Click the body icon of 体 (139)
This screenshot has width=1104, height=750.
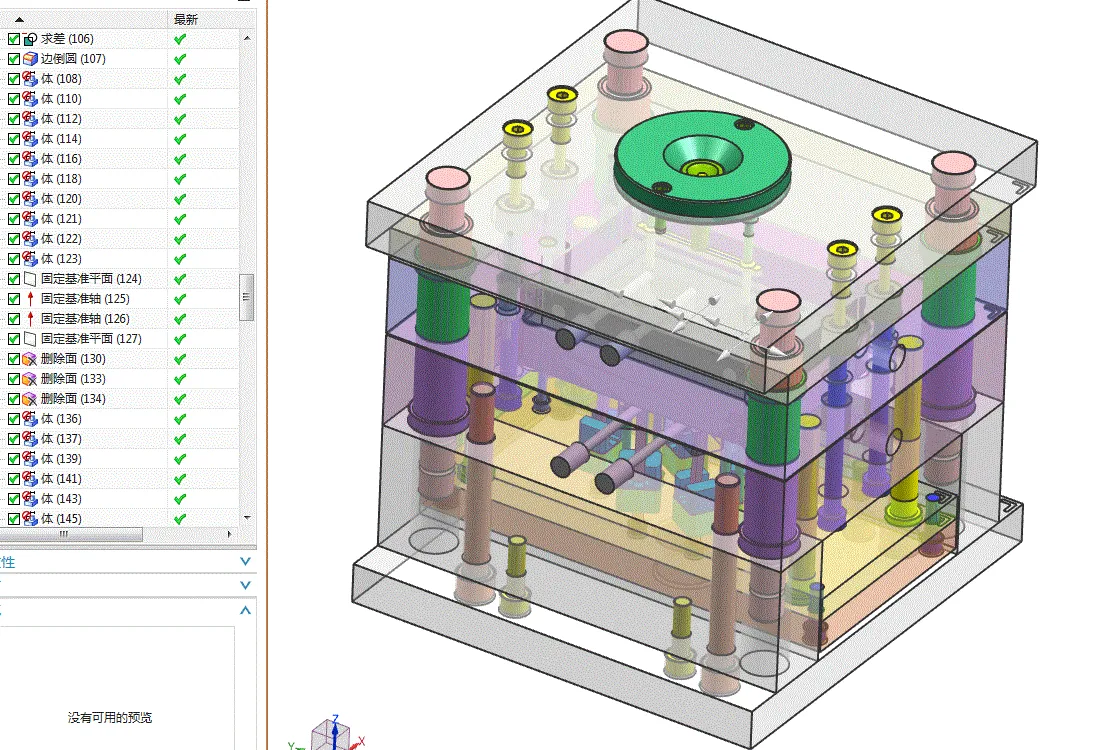click(30, 459)
